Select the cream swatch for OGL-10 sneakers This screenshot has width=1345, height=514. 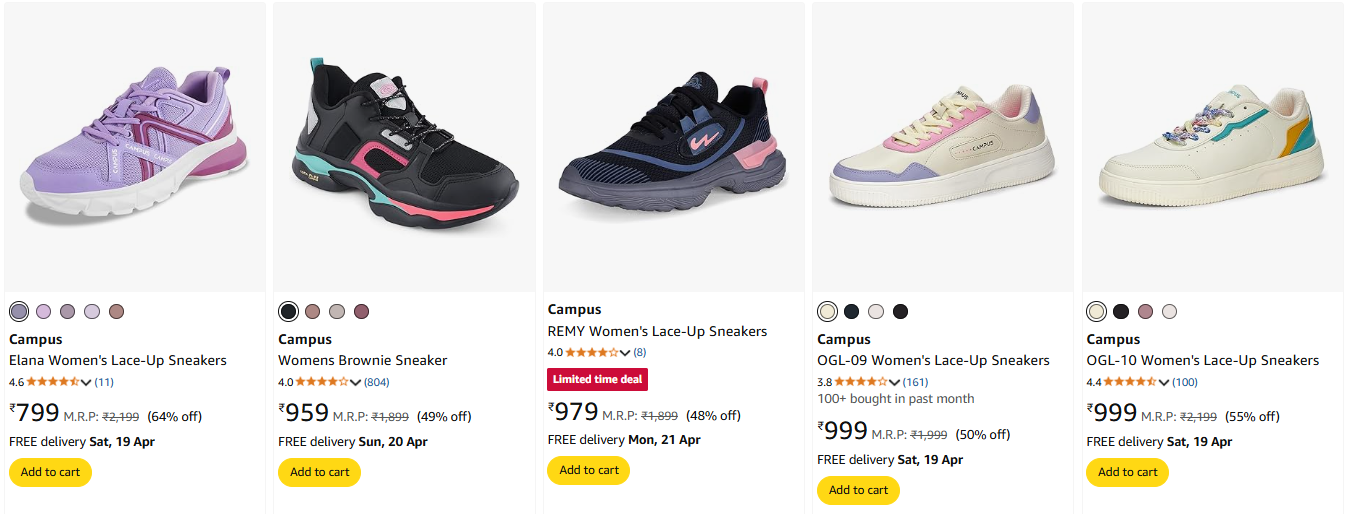coord(1096,312)
